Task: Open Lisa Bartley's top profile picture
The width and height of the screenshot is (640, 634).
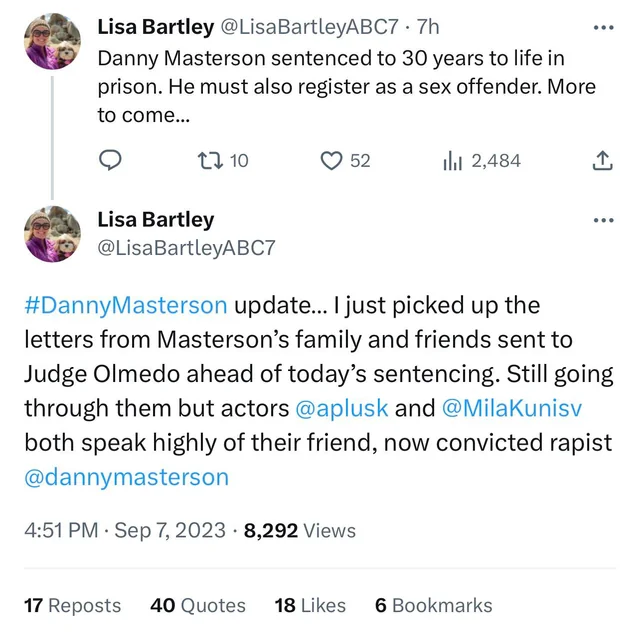Action: pyautogui.click(x=51, y=42)
